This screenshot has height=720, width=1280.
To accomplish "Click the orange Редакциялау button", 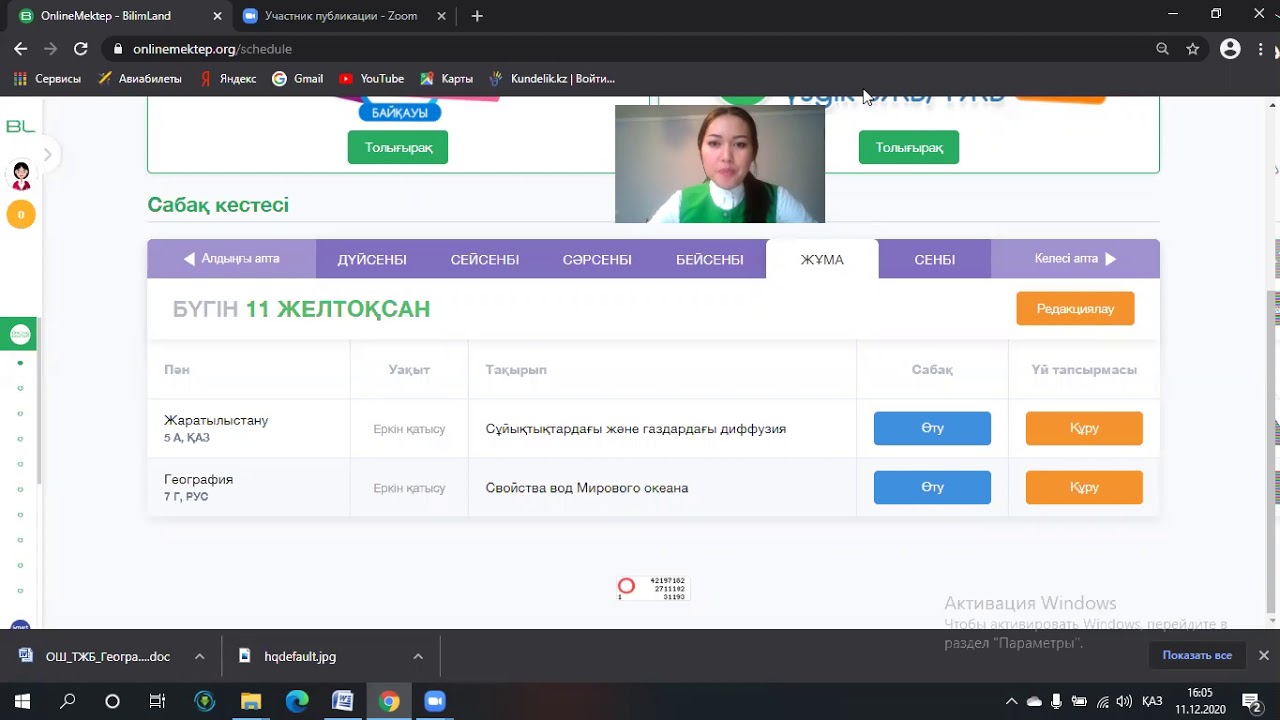I will [x=1075, y=309].
